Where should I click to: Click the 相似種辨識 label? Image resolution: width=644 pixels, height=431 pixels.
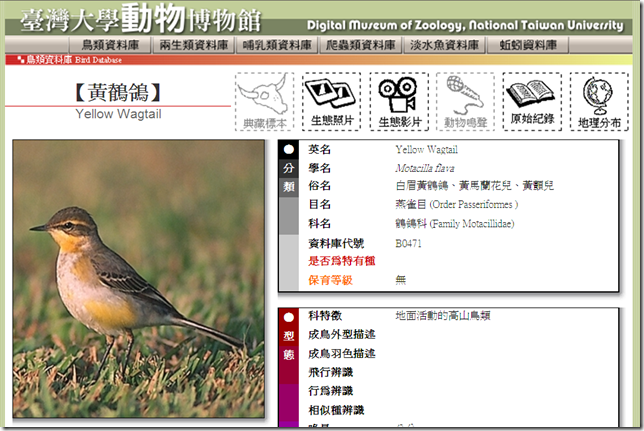pyautogui.click(x=336, y=410)
